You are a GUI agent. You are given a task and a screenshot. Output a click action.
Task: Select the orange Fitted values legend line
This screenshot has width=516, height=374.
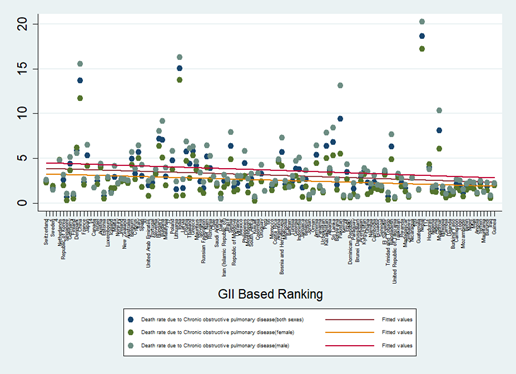tap(350, 332)
